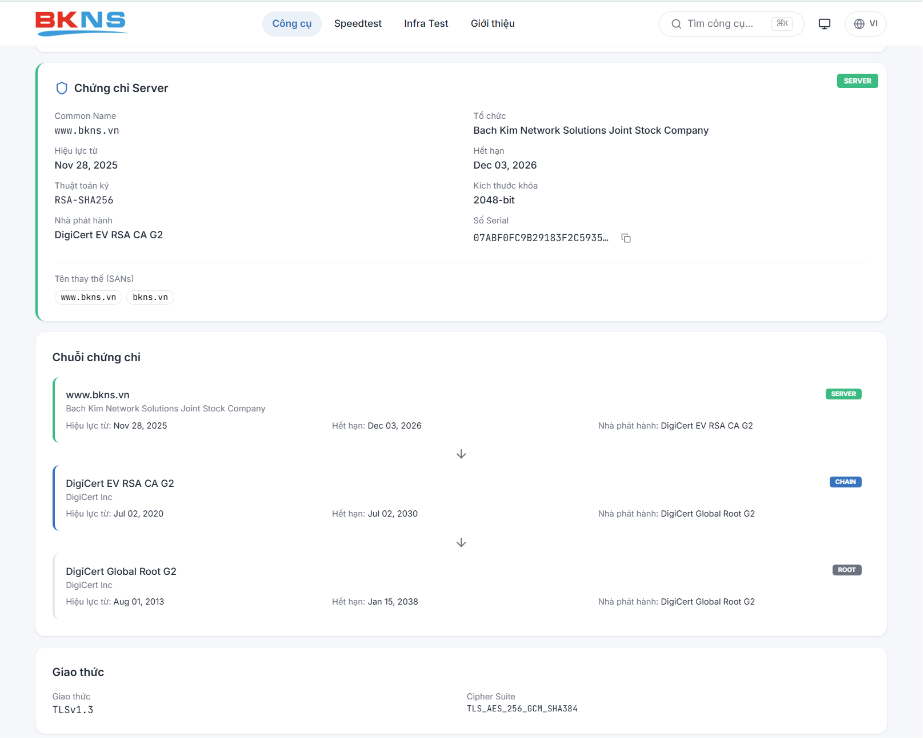
Task: Copy the serial number with copy icon
Action: click(626, 238)
